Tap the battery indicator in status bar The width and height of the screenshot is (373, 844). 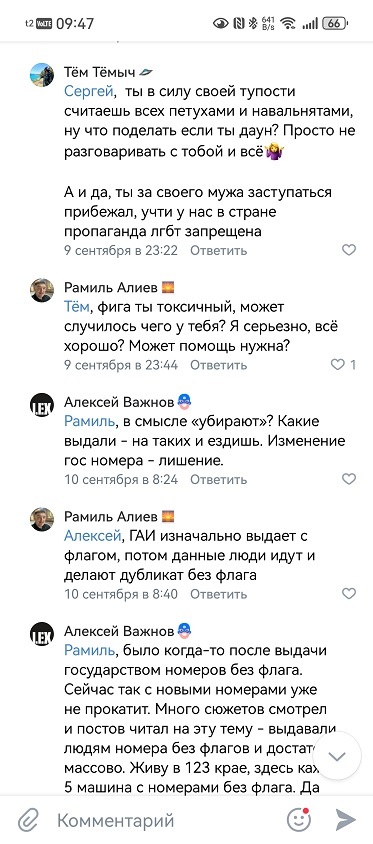[x=335, y=23]
